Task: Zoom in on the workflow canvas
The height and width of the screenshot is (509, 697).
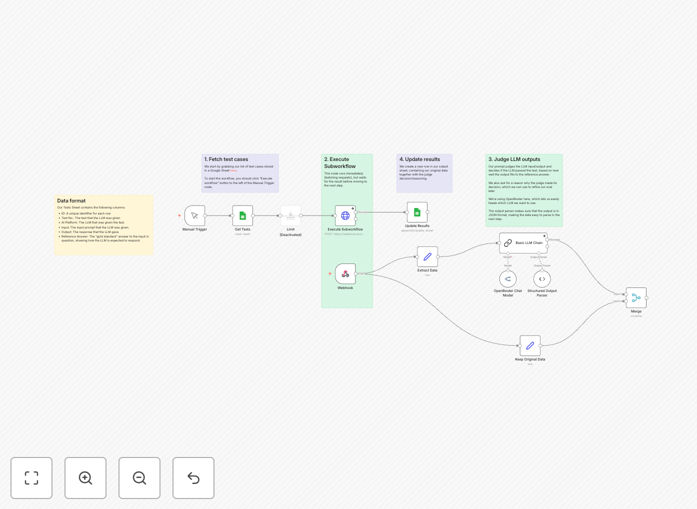Action: click(x=85, y=478)
